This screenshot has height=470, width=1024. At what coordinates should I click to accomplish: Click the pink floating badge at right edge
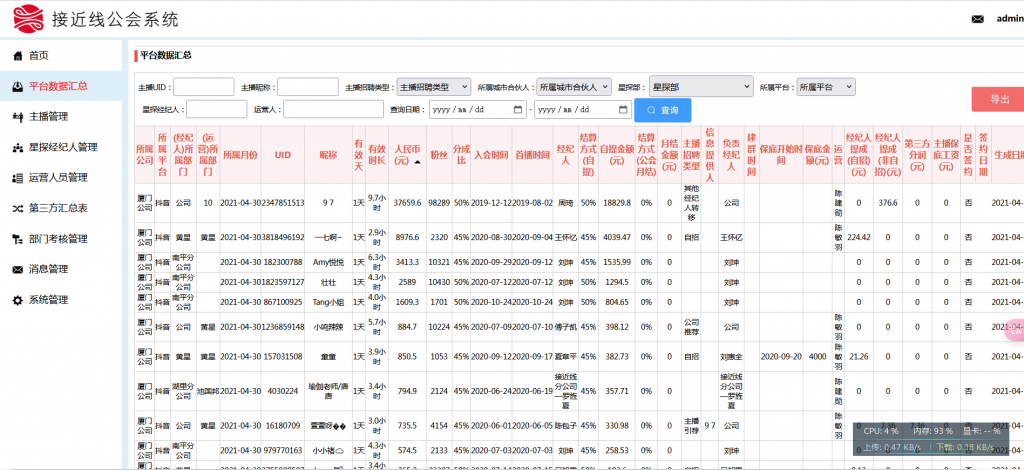click(1015, 331)
